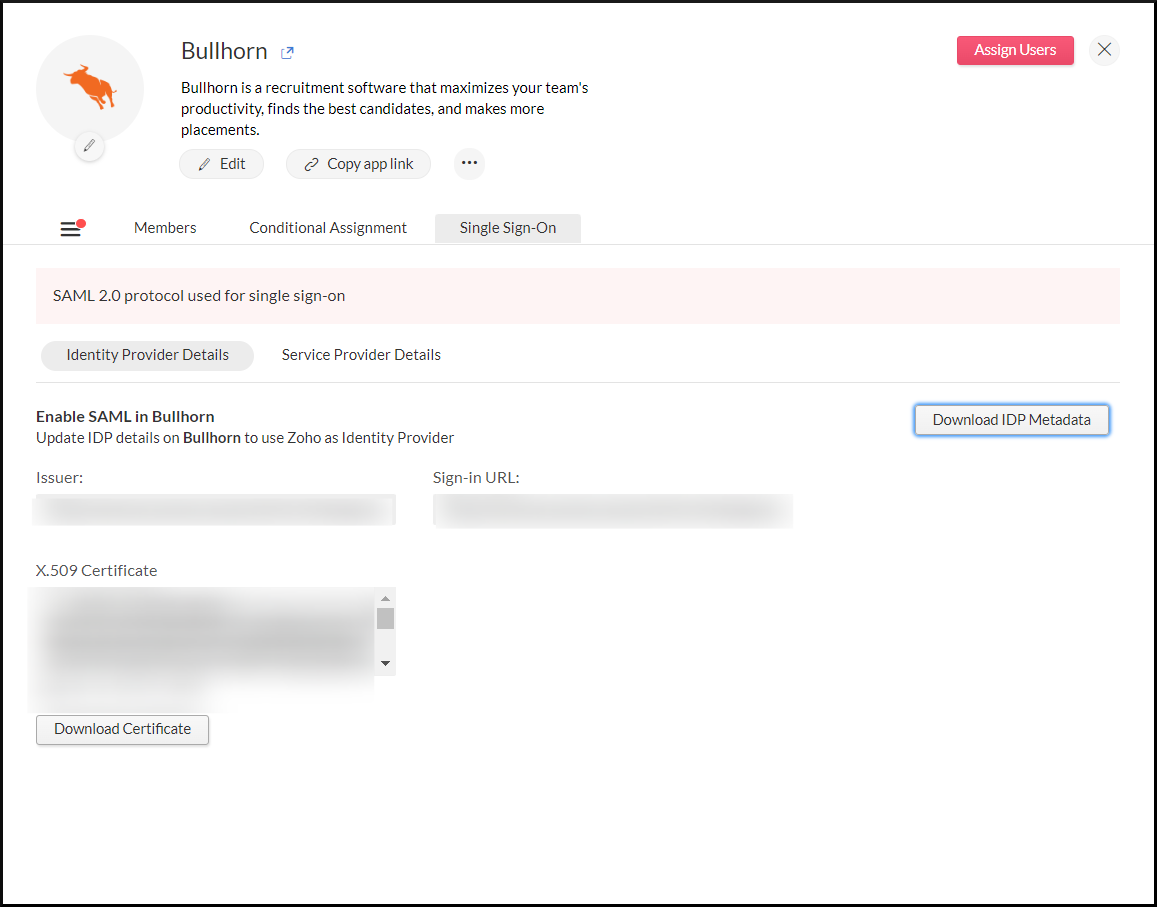Switch to the Members tab
The image size is (1157, 907).
pyautogui.click(x=165, y=228)
